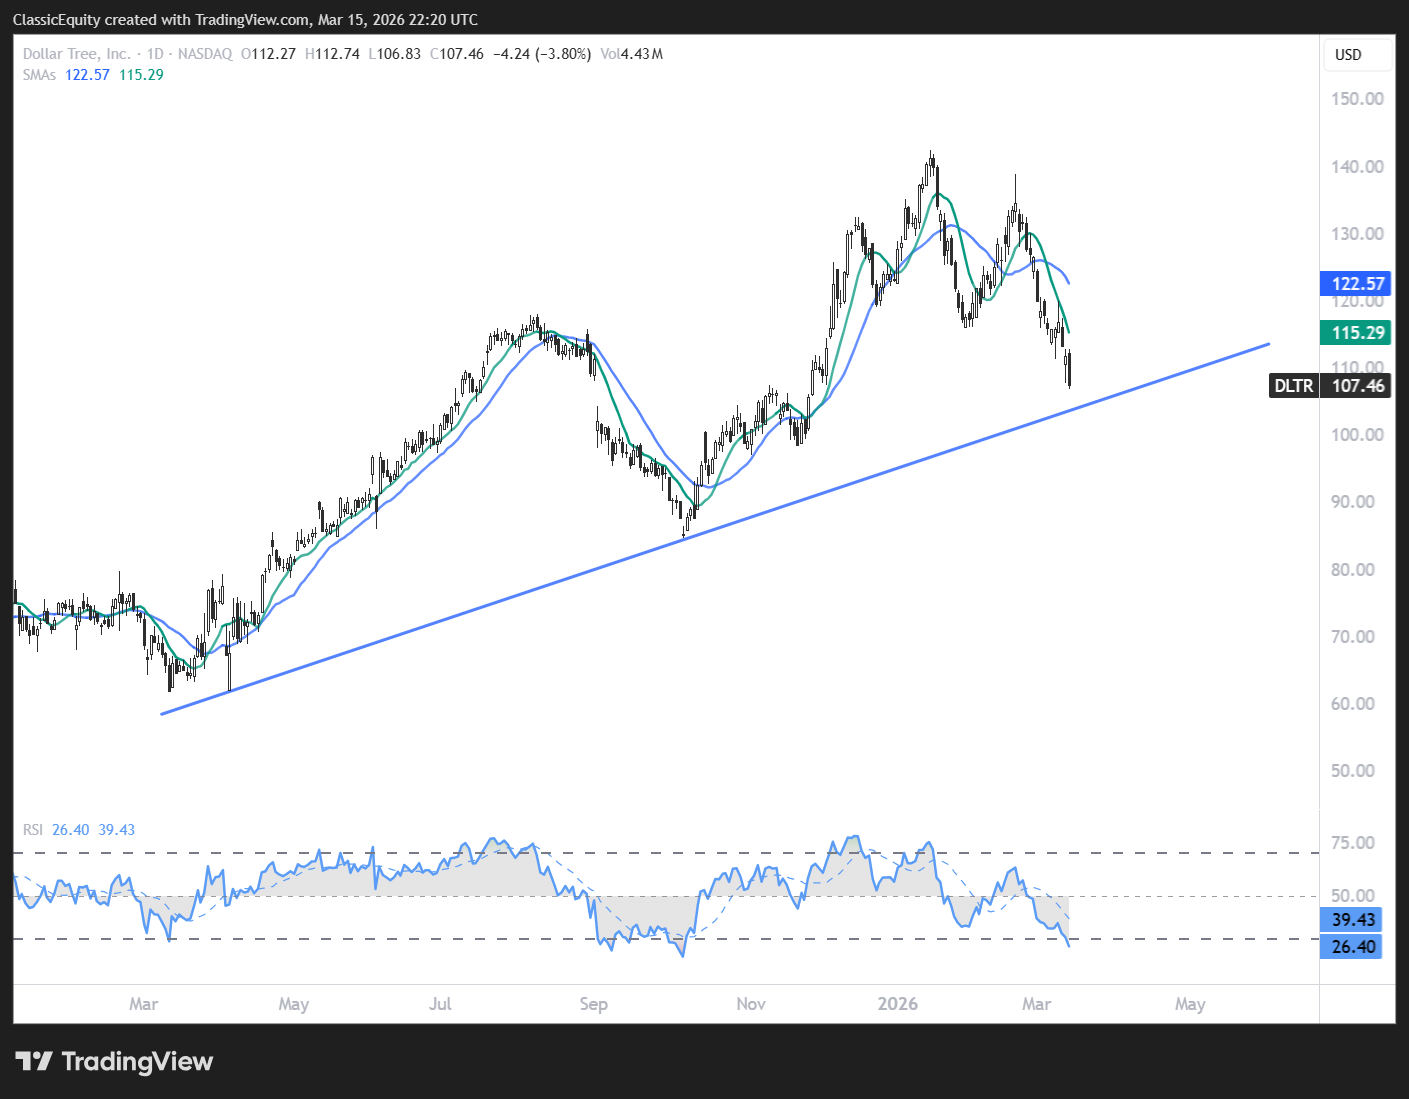Click the USD currency selector

[x=1357, y=55]
